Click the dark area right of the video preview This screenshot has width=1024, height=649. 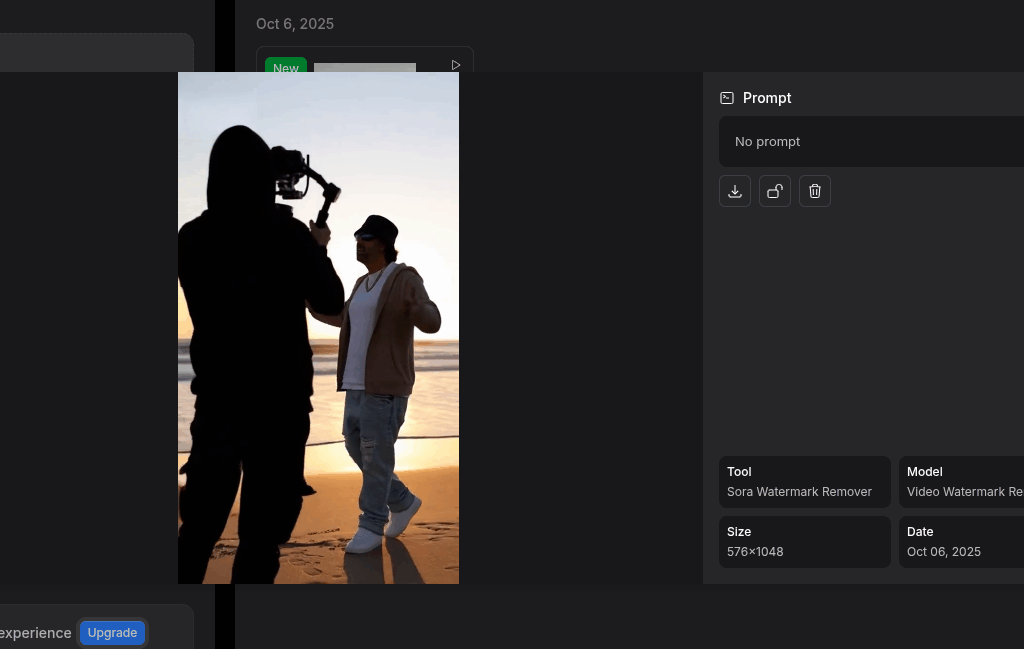coord(580,328)
